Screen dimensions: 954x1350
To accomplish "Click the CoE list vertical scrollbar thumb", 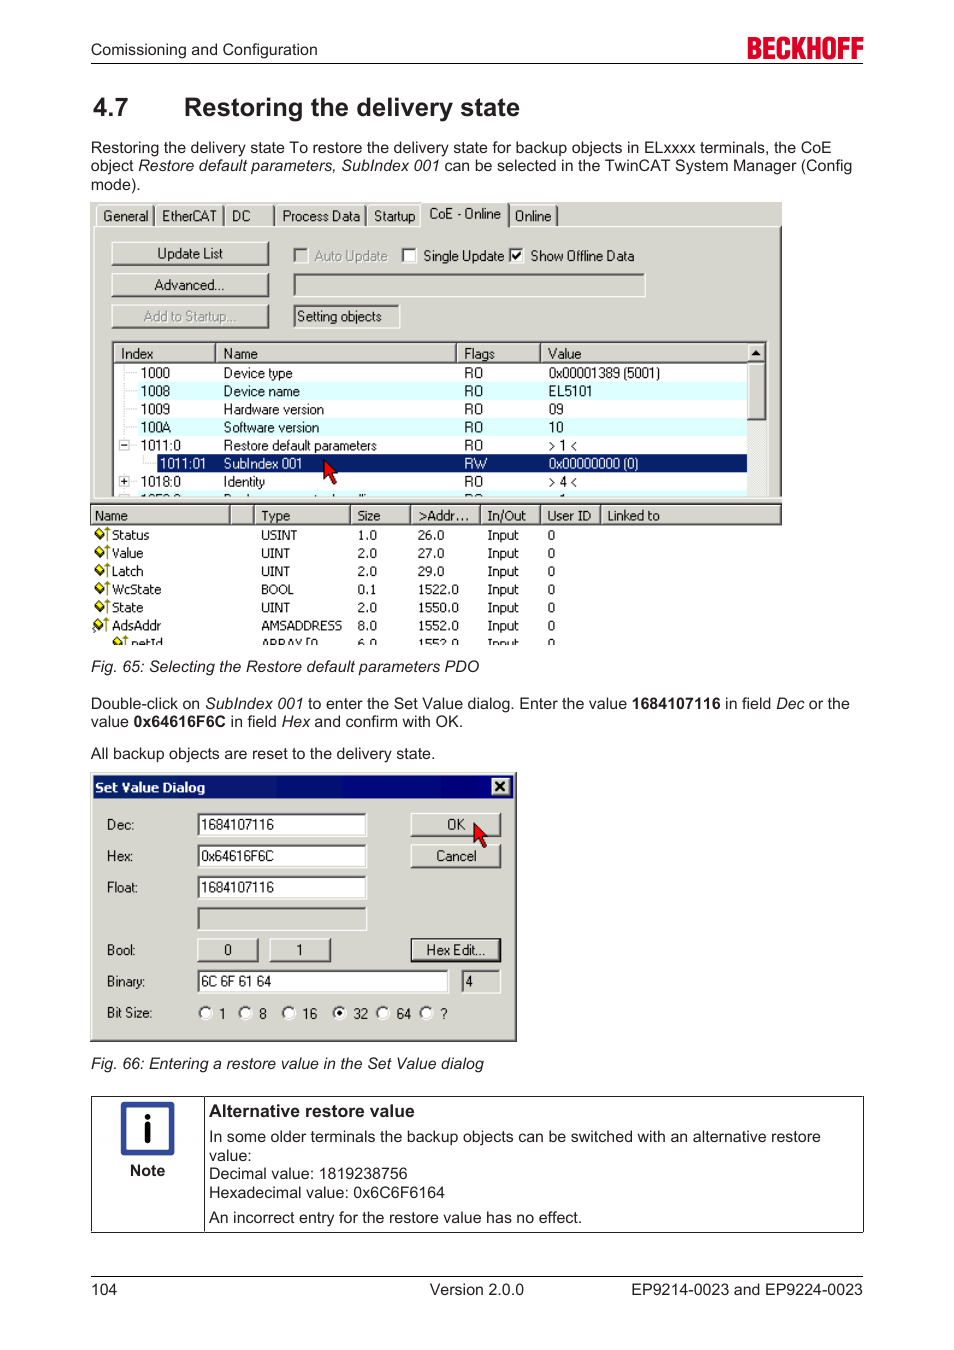I will point(757,390).
